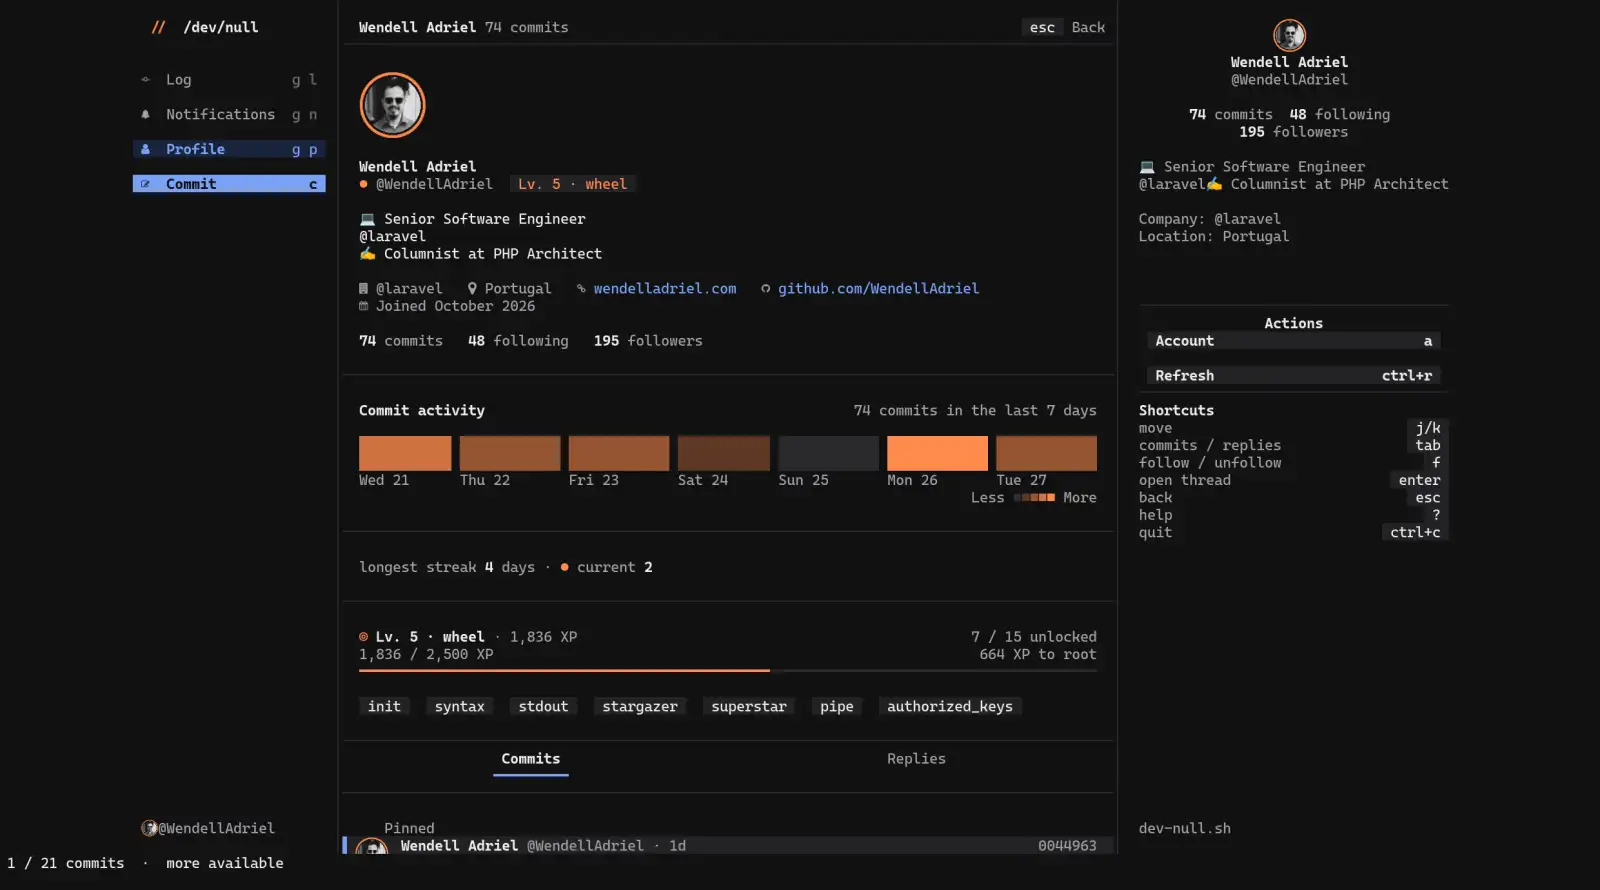The width and height of the screenshot is (1600, 890).
Task: Select Thu 22 commit activity block
Action: (x=510, y=453)
